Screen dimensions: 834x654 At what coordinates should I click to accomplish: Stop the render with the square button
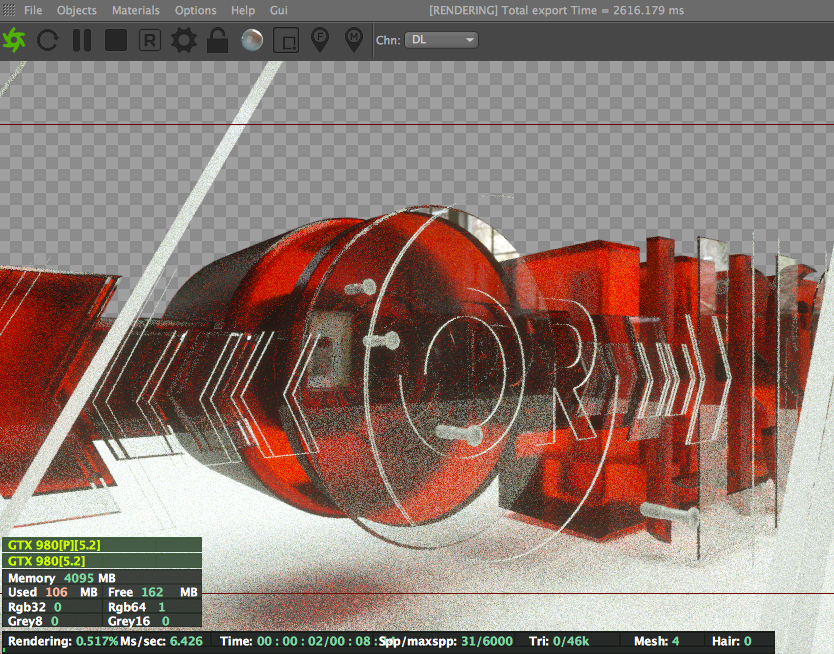115,40
